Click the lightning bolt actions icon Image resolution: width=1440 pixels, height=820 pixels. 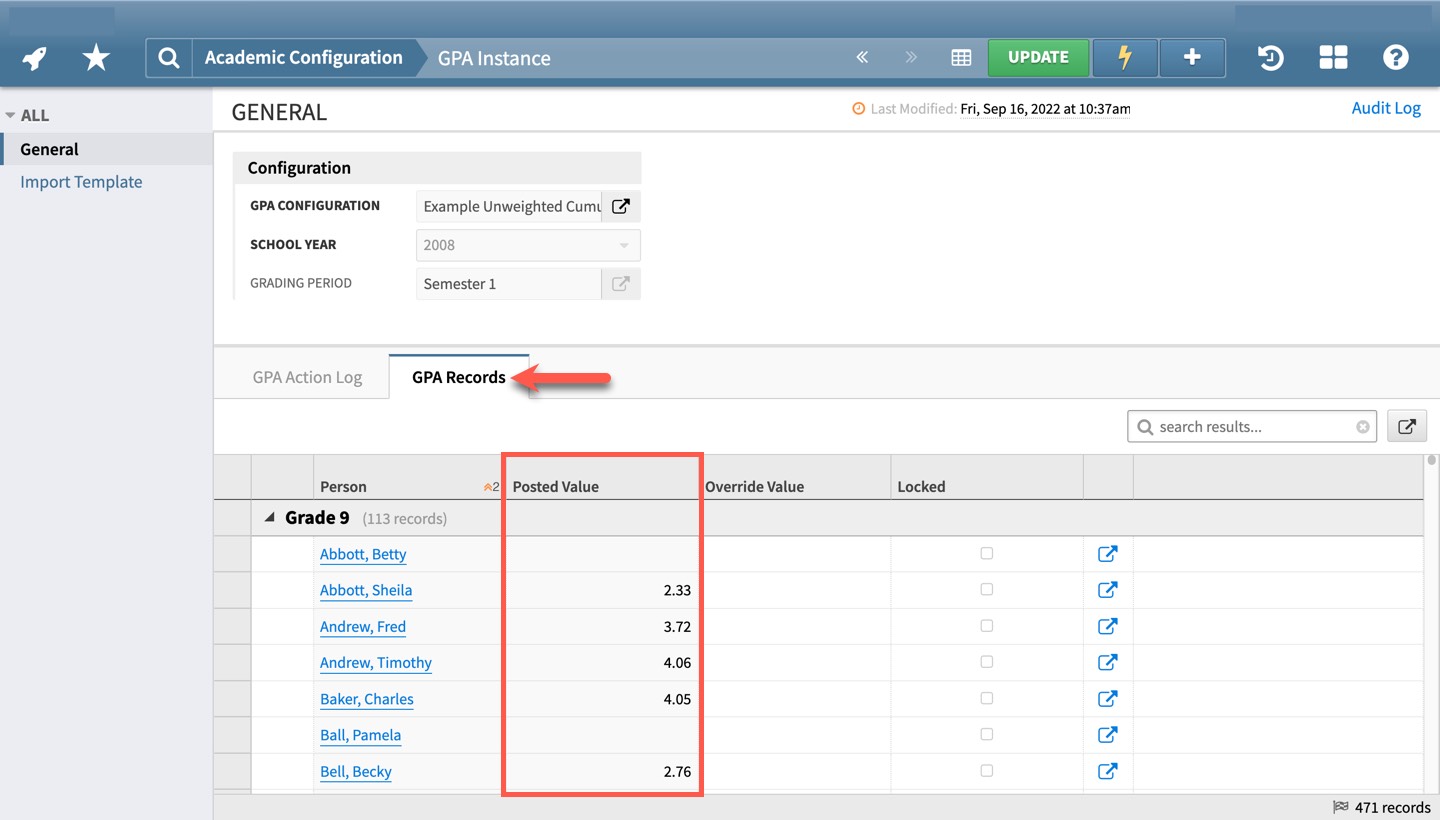point(1124,58)
